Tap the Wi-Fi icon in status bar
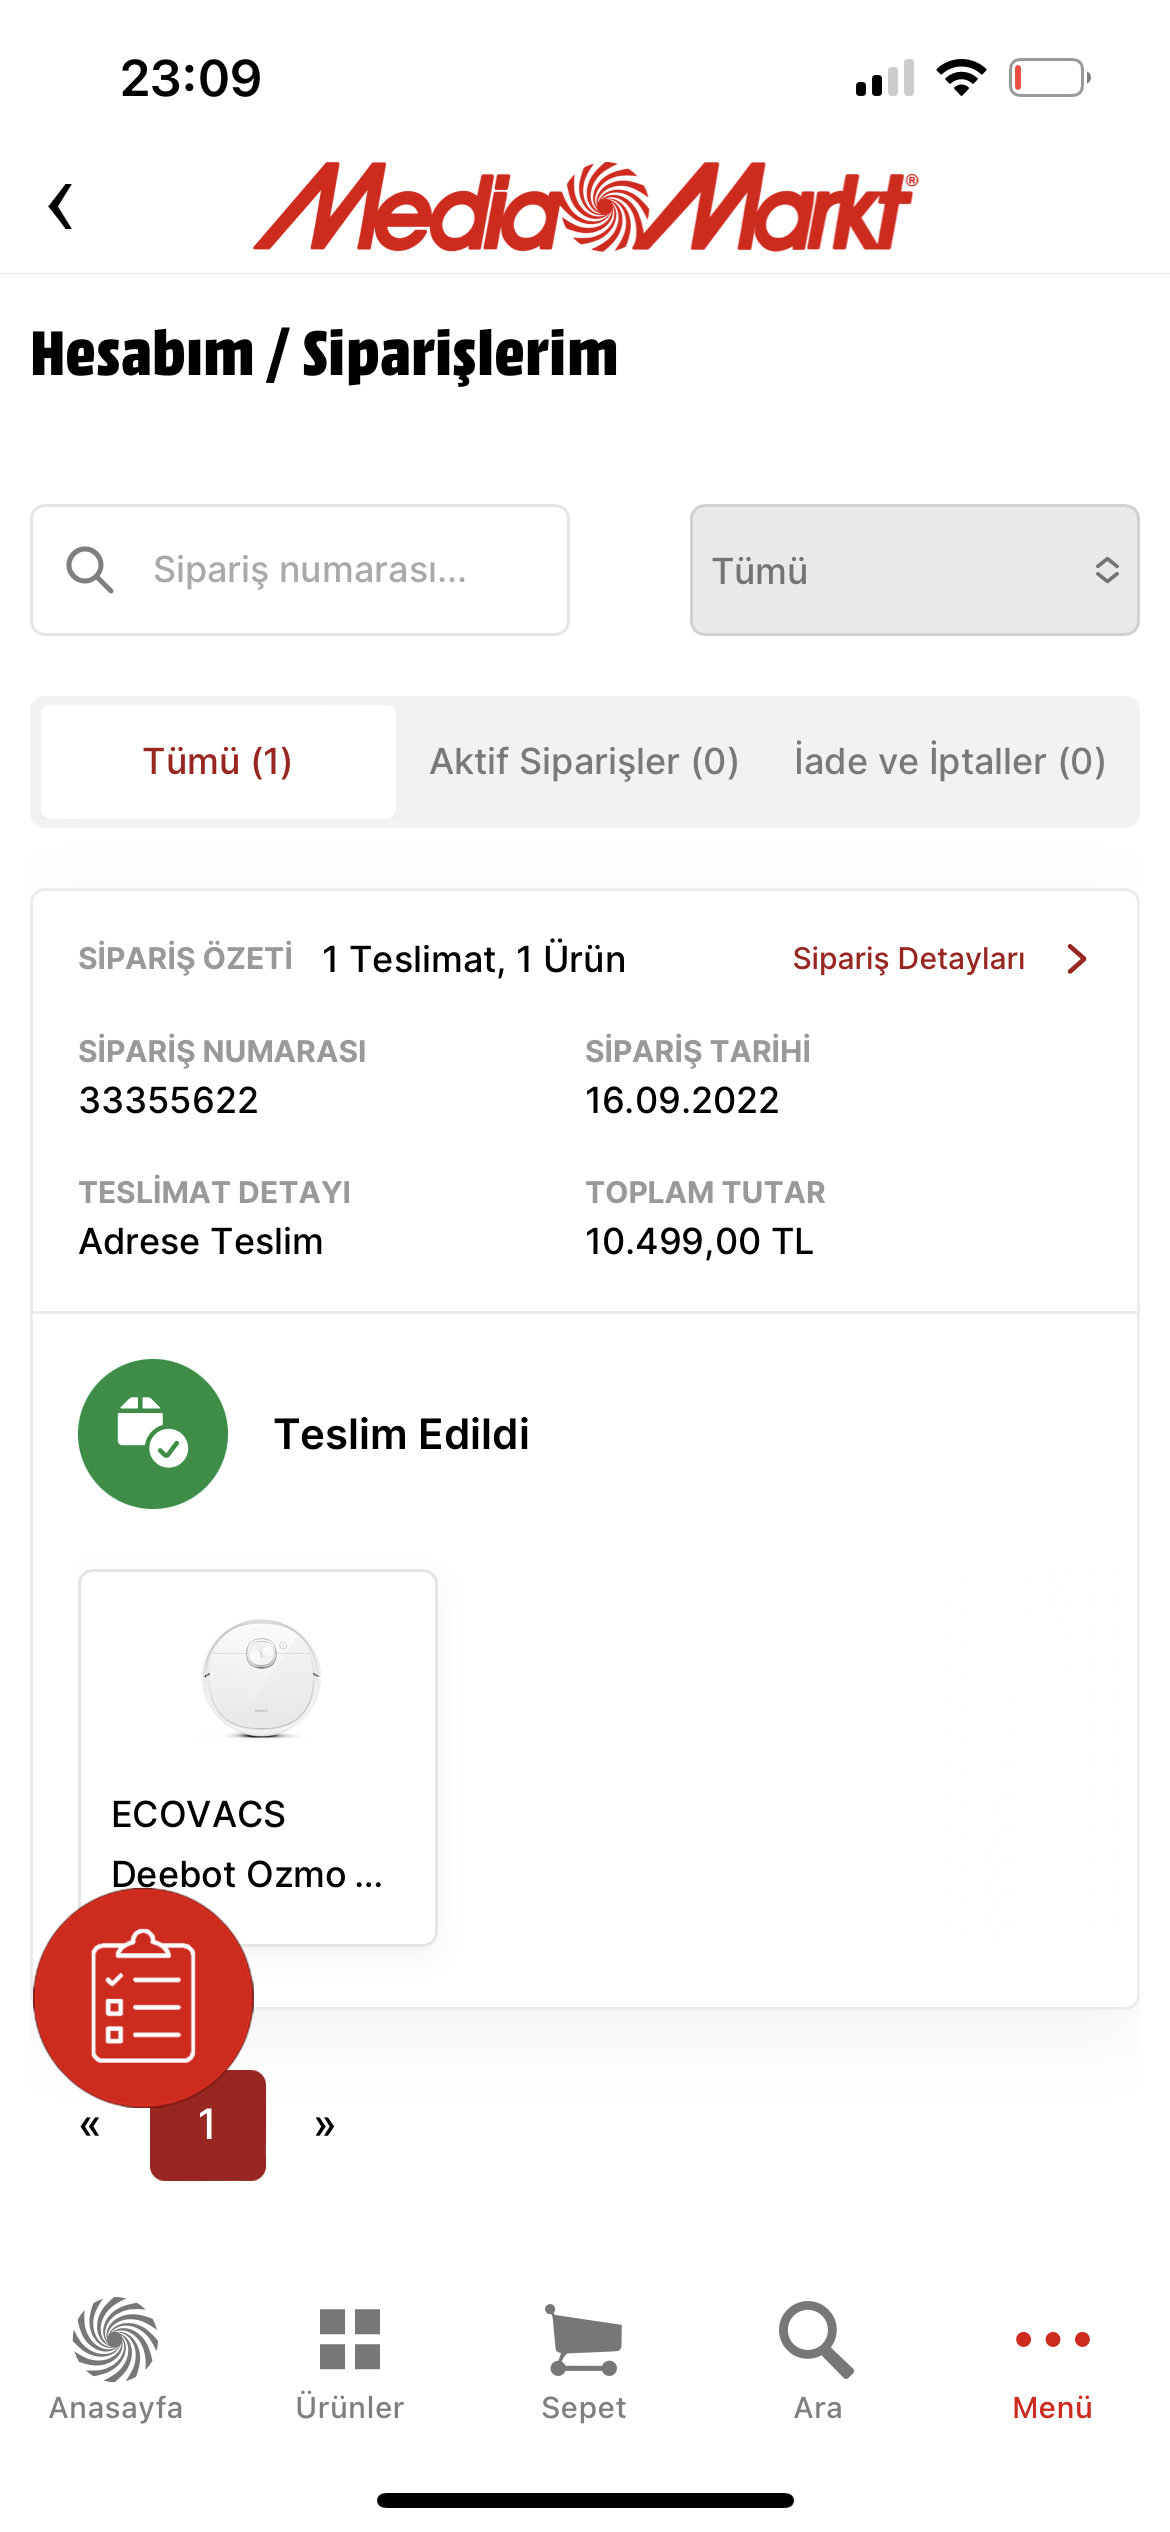This screenshot has height=2532, width=1170. [x=961, y=78]
